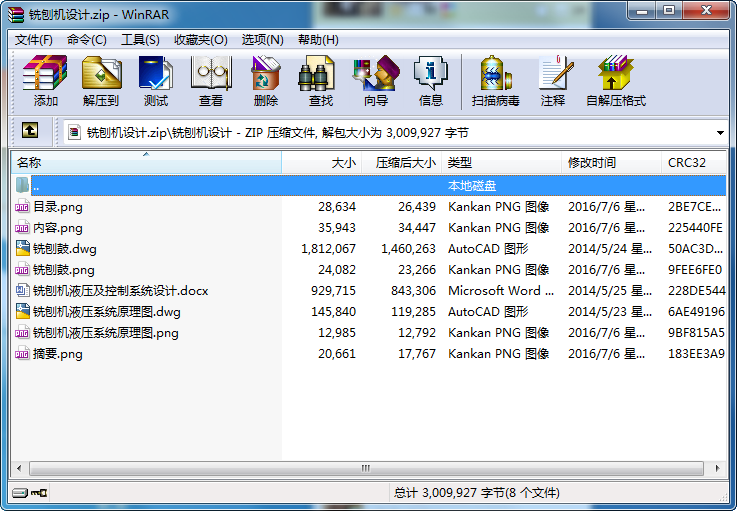Screen dimensions: 737x511
Task: Select 铣刨机液压及控制系统设计.docx file
Action: pyautogui.click(x=120, y=291)
